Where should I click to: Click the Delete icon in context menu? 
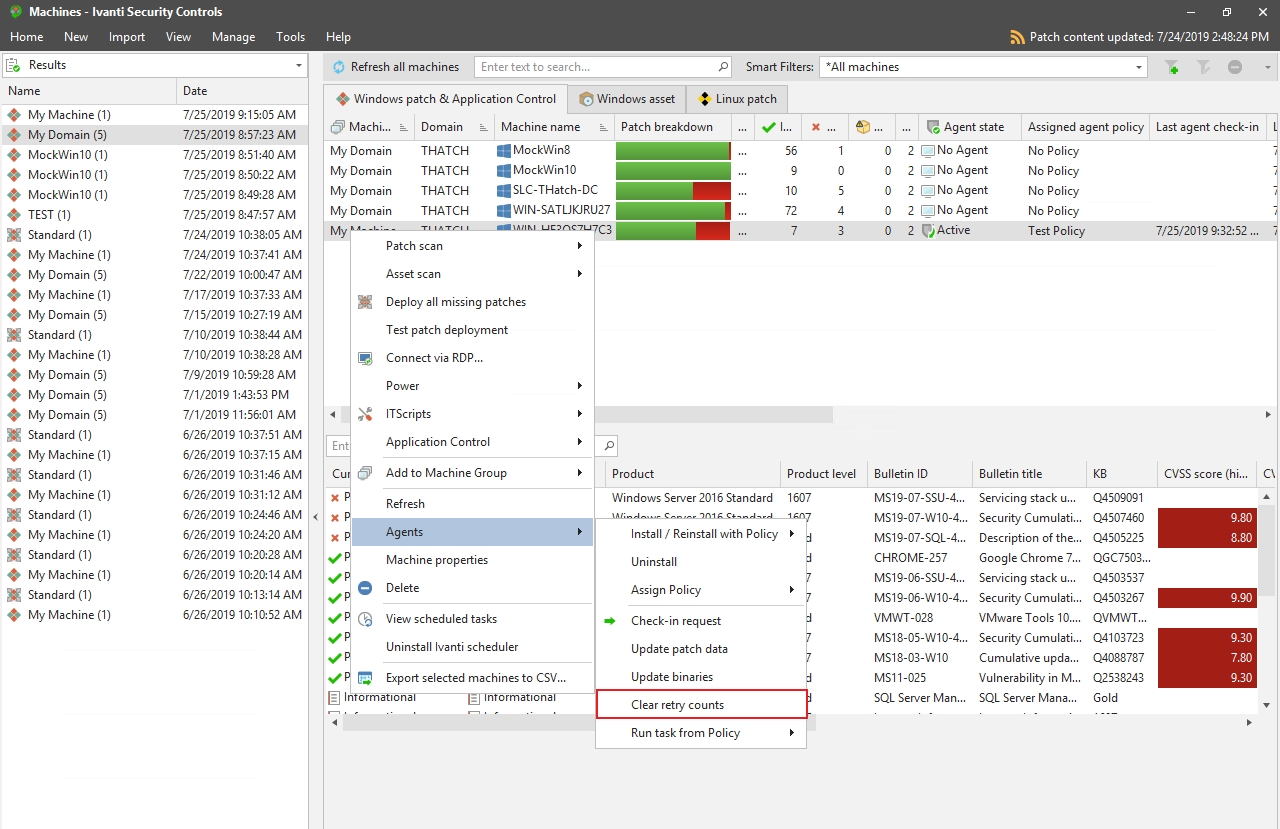(365, 588)
